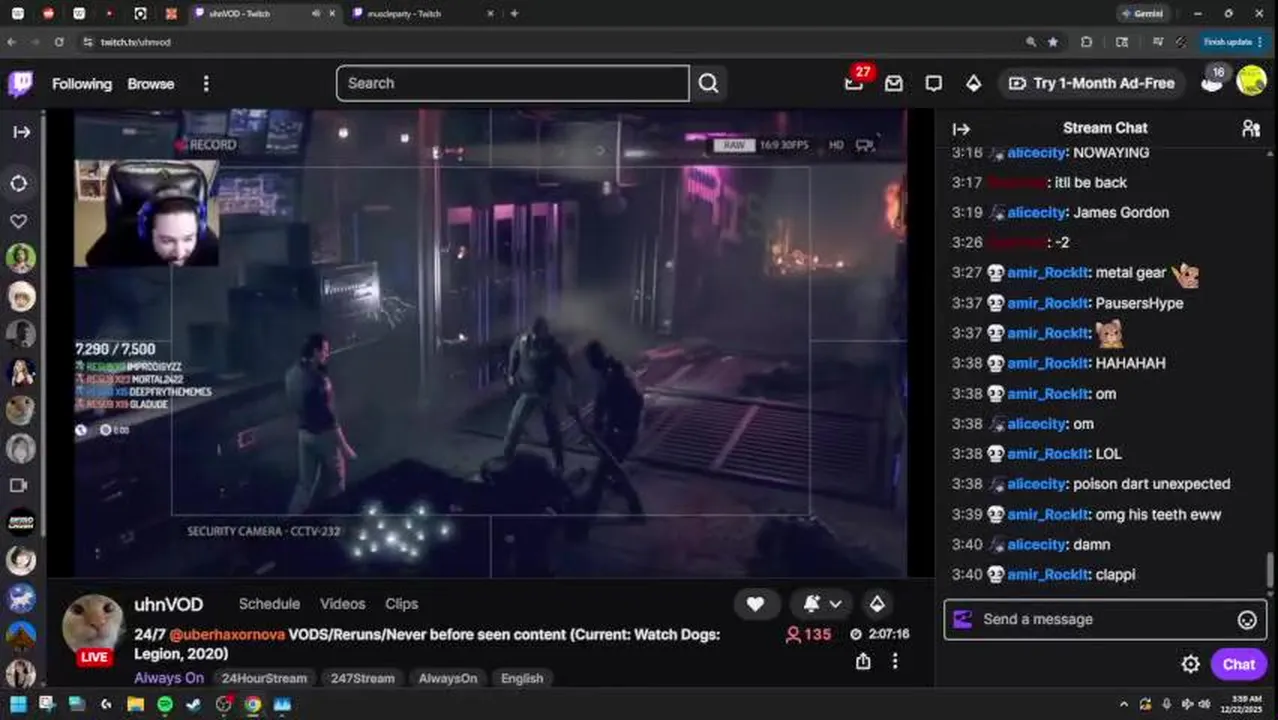Click Try 1-Month Ad-Free button
Screen dimensions: 1278x720
[1091, 84]
